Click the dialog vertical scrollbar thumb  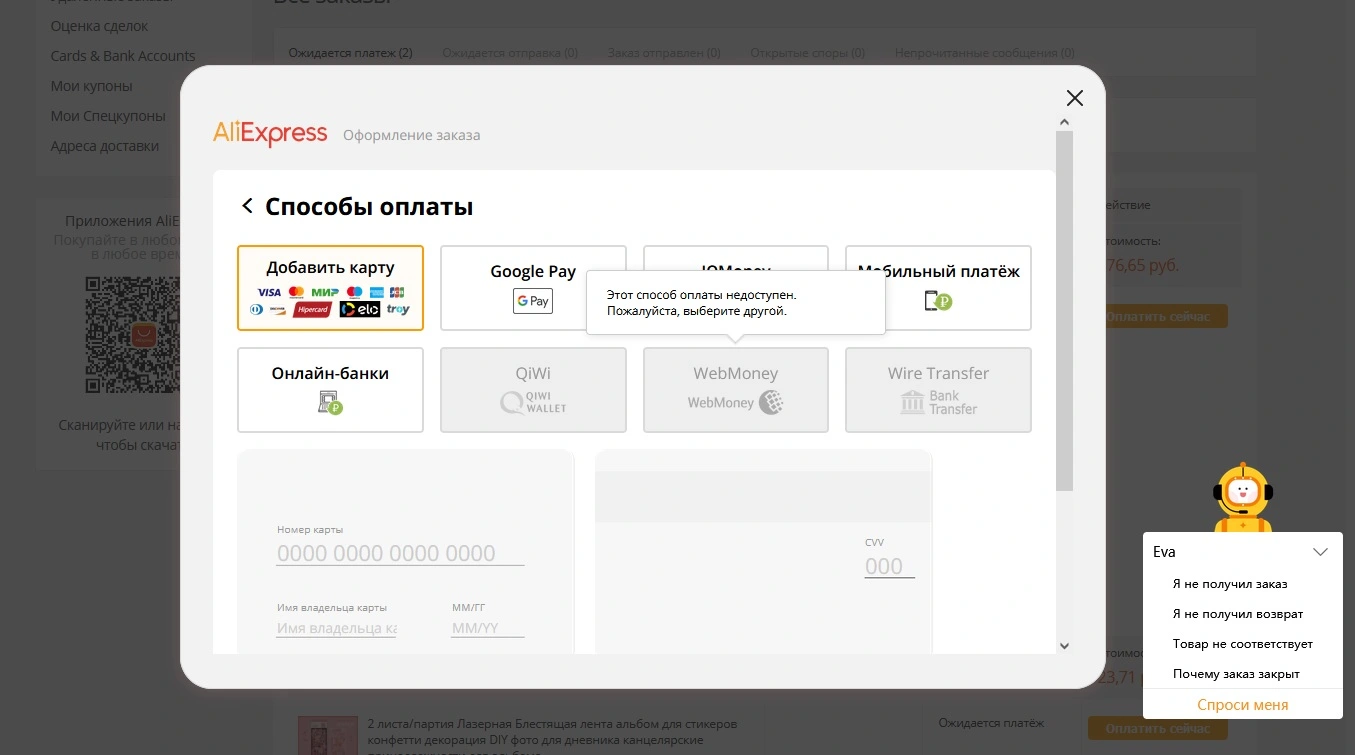[x=1064, y=310]
